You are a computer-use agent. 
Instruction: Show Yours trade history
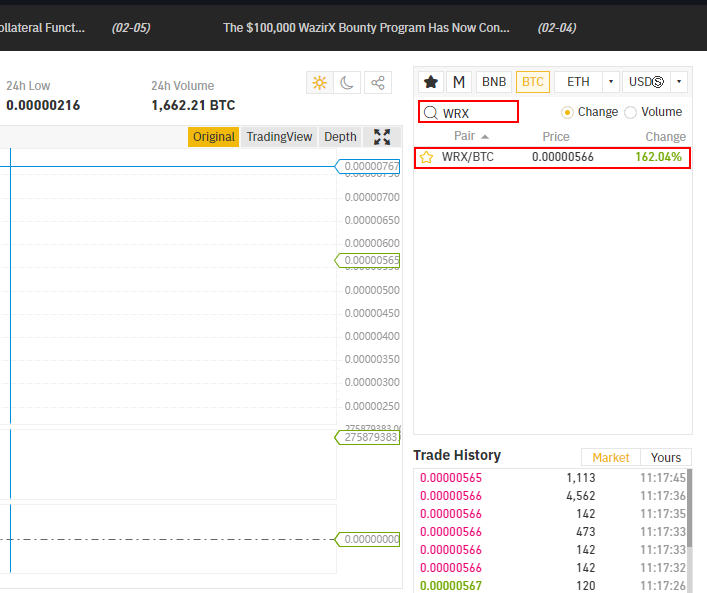(666, 457)
